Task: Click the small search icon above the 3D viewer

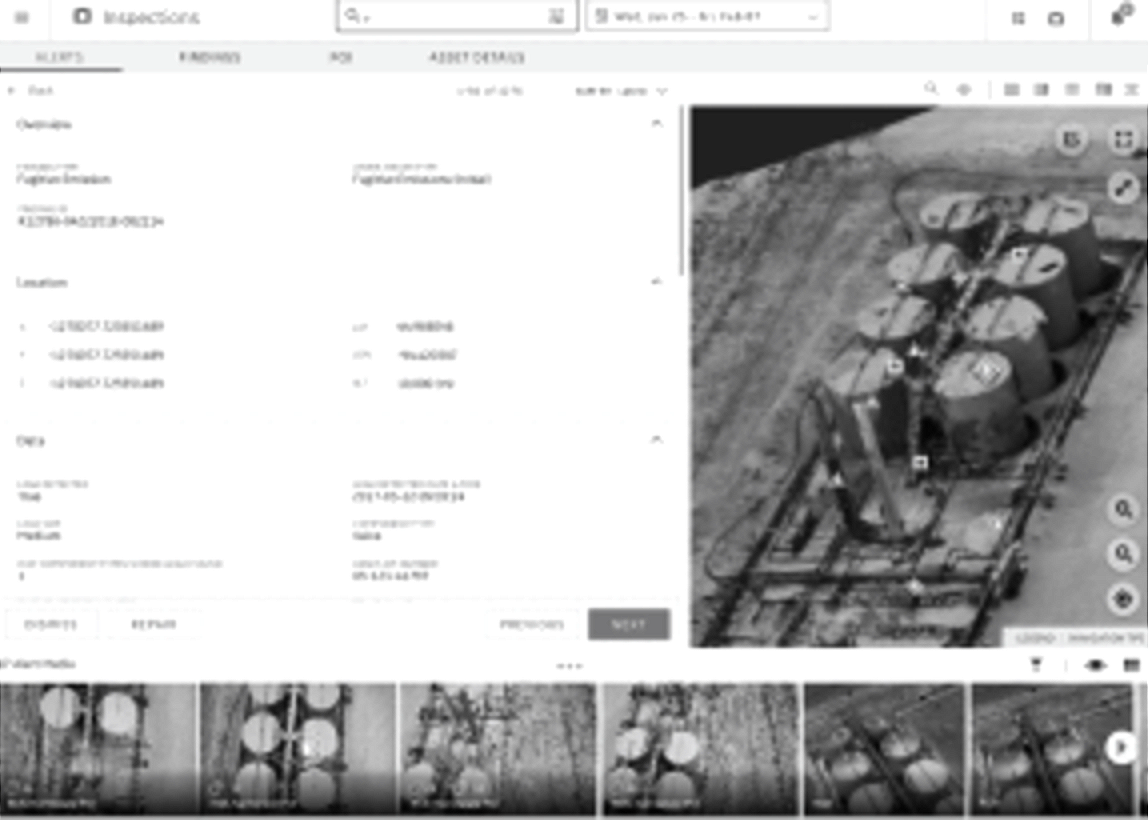Action: pos(931,89)
